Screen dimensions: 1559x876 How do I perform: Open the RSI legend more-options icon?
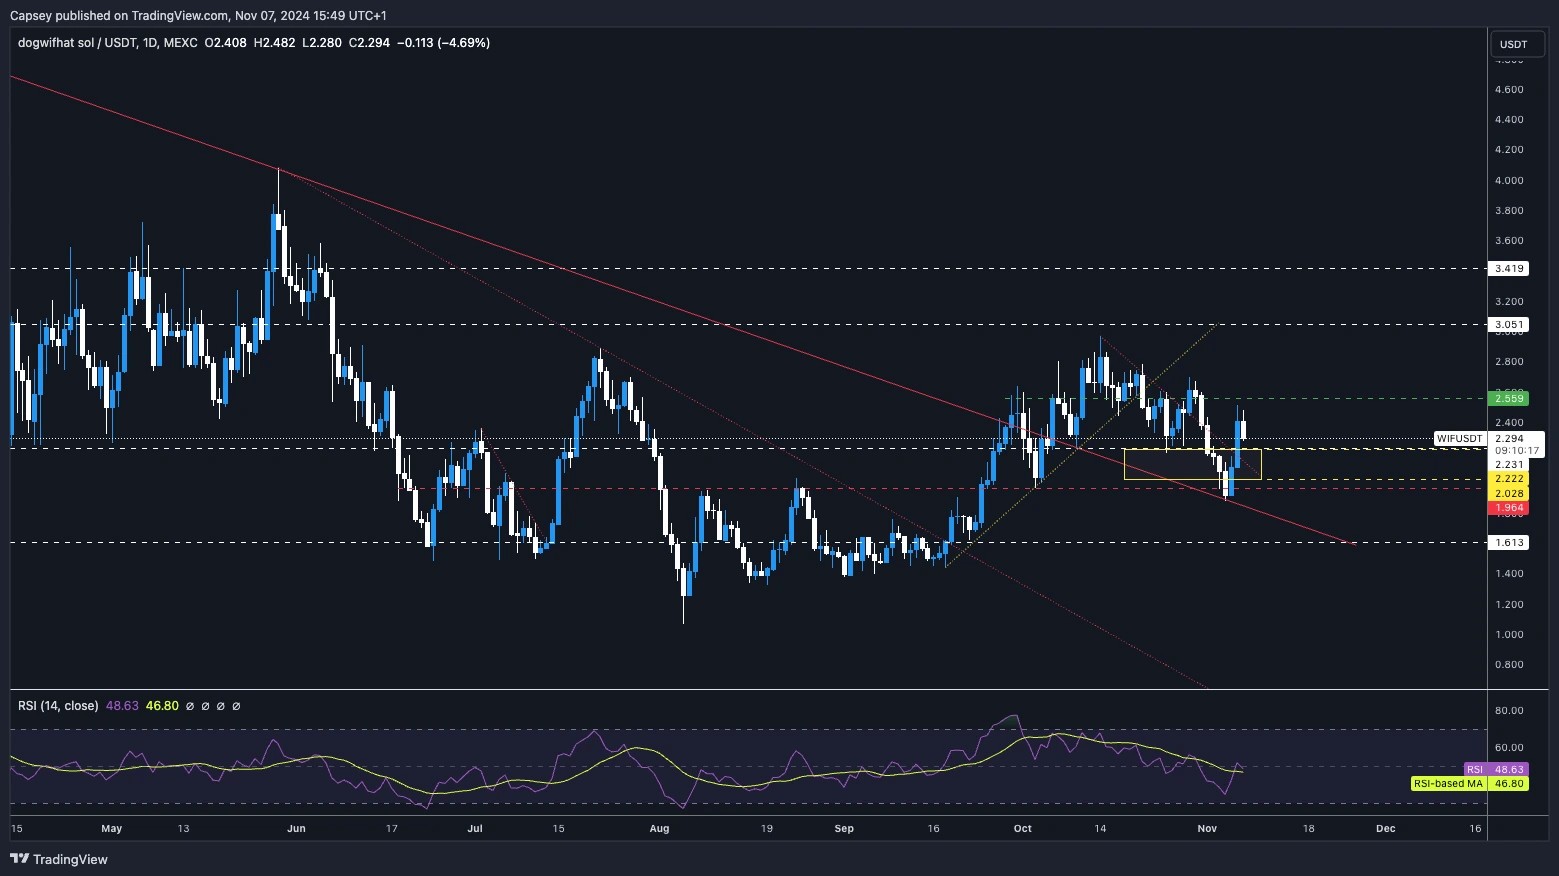tap(237, 706)
